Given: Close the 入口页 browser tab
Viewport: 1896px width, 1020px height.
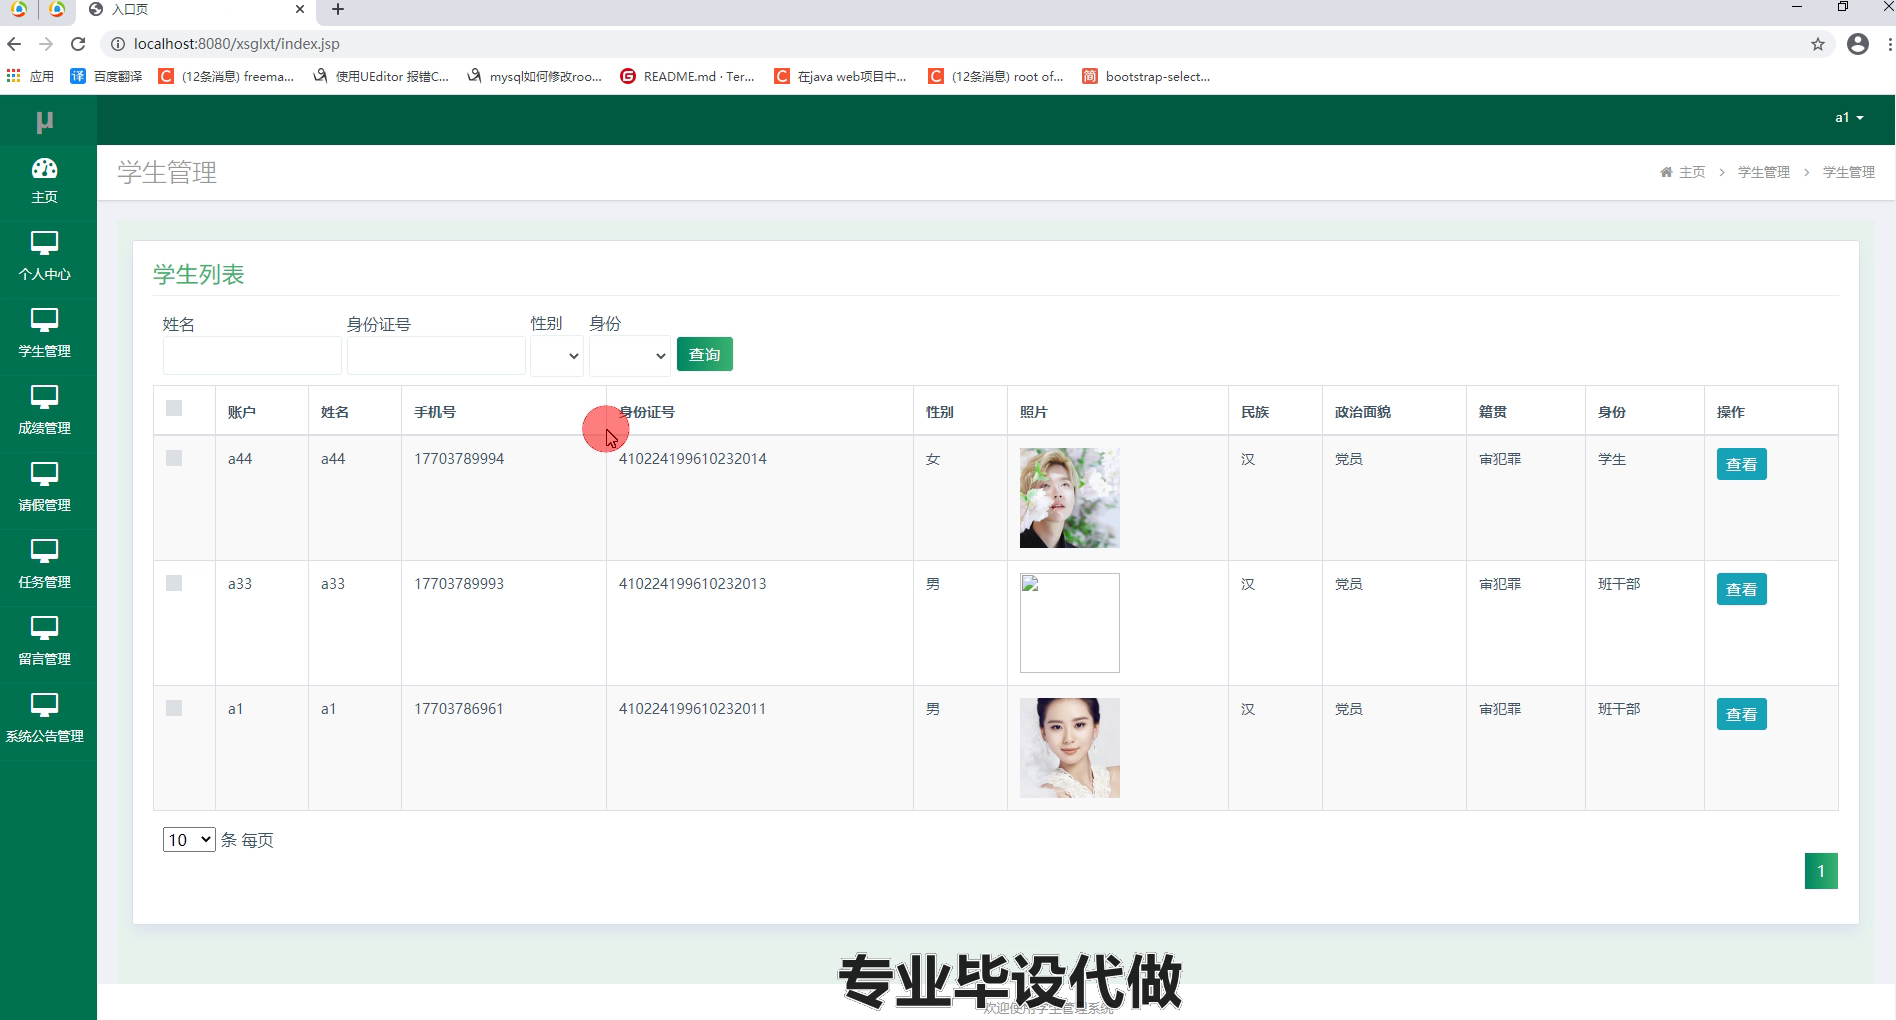Looking at the screenshot, I should tap(299, 9).
